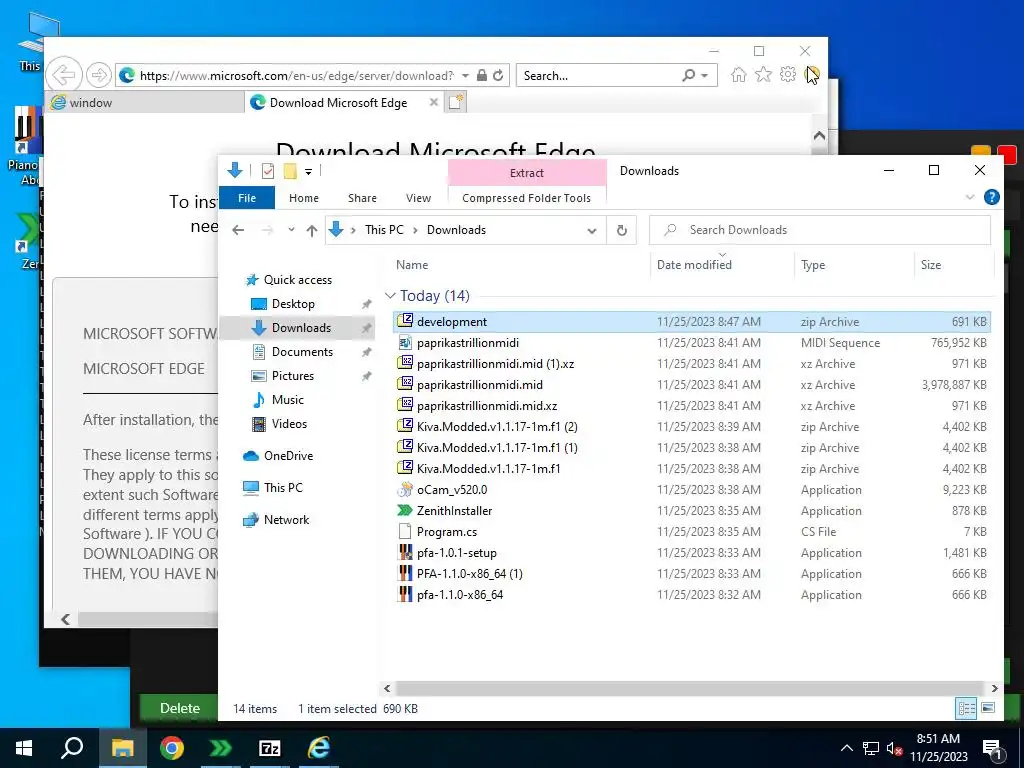Sort files by Type column
The height and width of the screenshot is (768, 1024).
813,264
